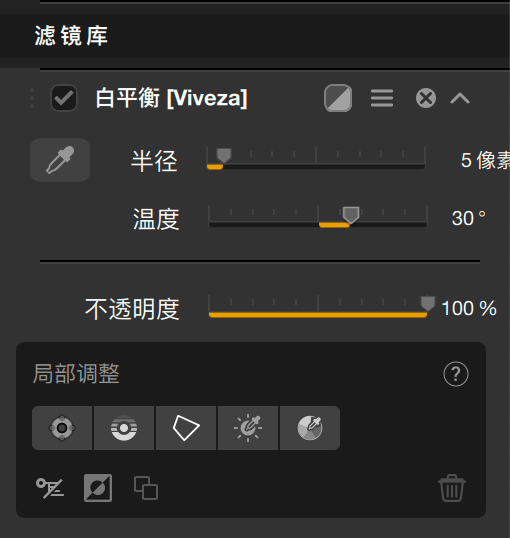Open local adjustments help question mark
Viewport: 510px width, 538px height.
tap(456, 374)
